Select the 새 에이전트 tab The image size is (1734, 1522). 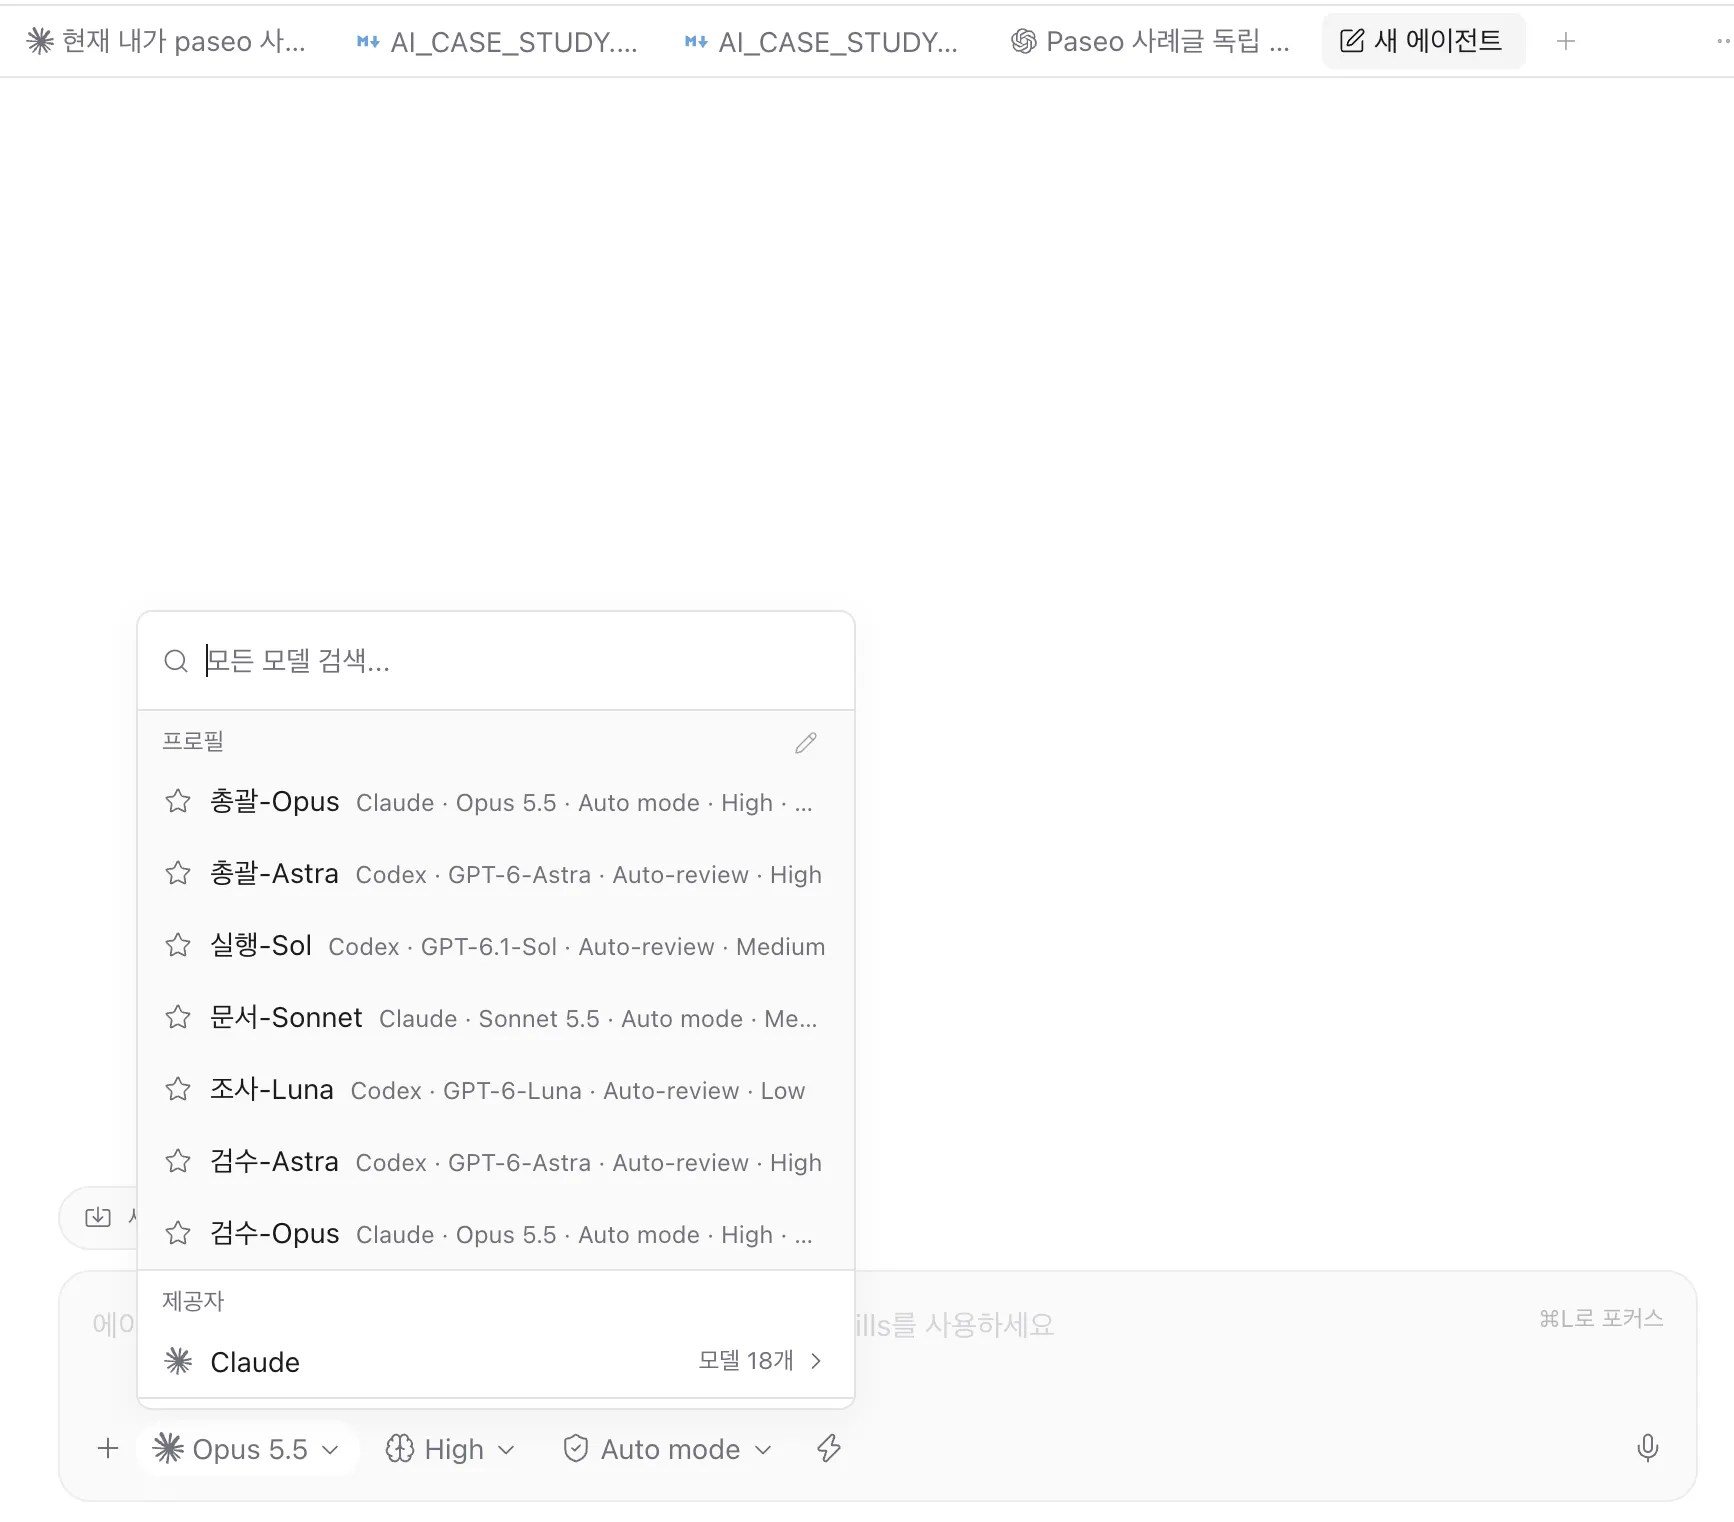(1423, 41)
